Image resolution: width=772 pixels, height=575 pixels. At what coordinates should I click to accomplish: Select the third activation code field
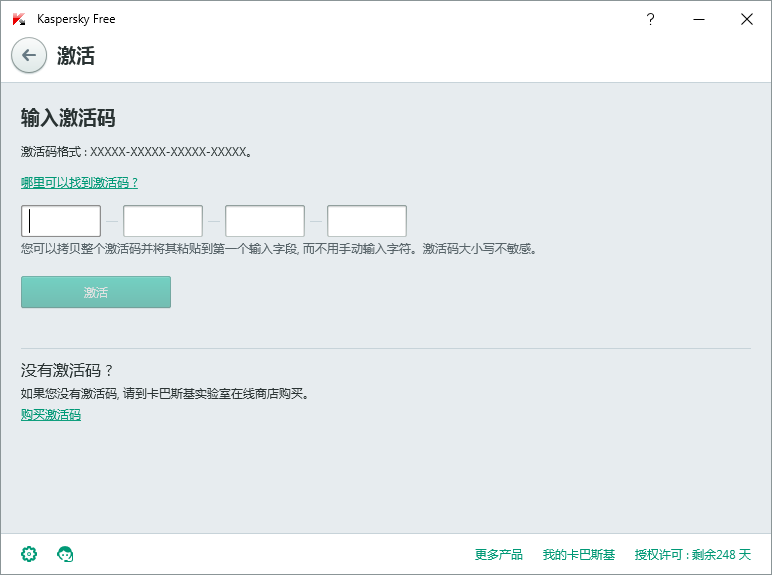[x=265, y=221]
